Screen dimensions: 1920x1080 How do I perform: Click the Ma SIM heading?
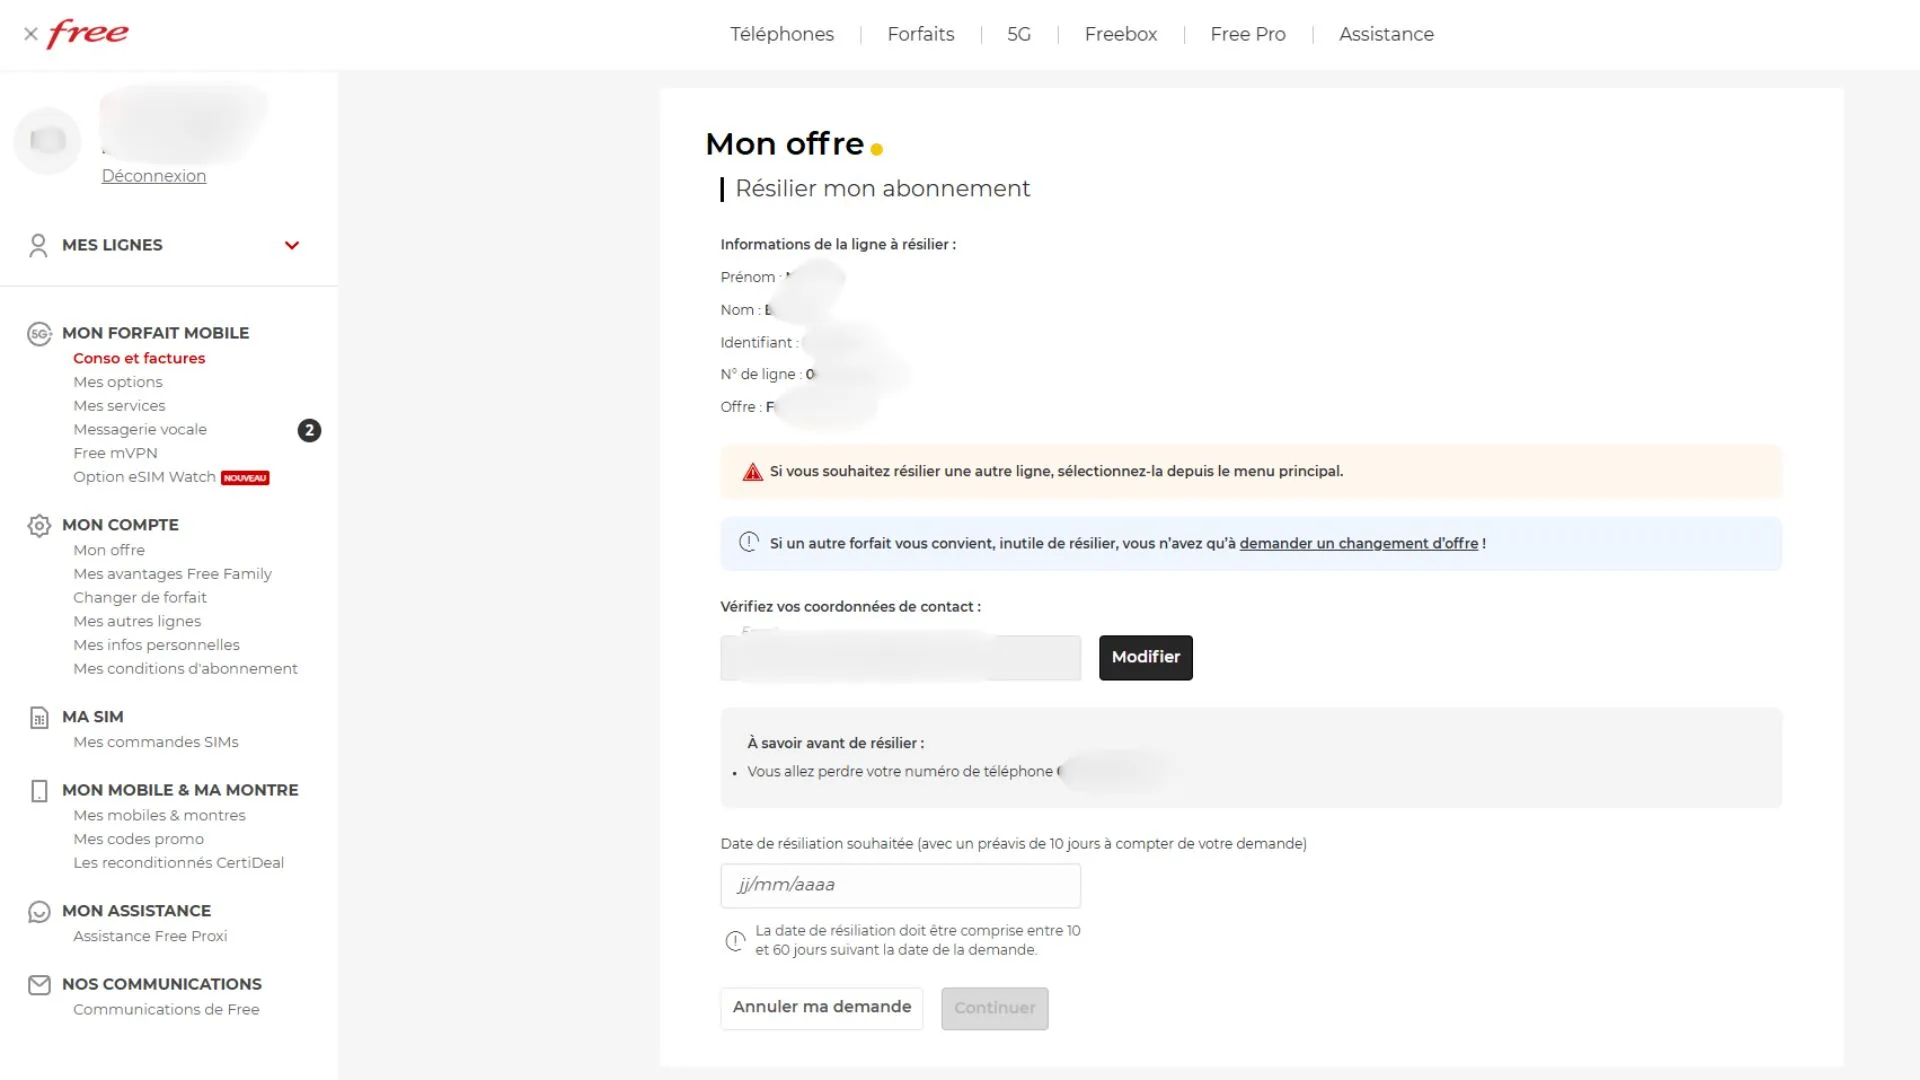tap(93, 717)
